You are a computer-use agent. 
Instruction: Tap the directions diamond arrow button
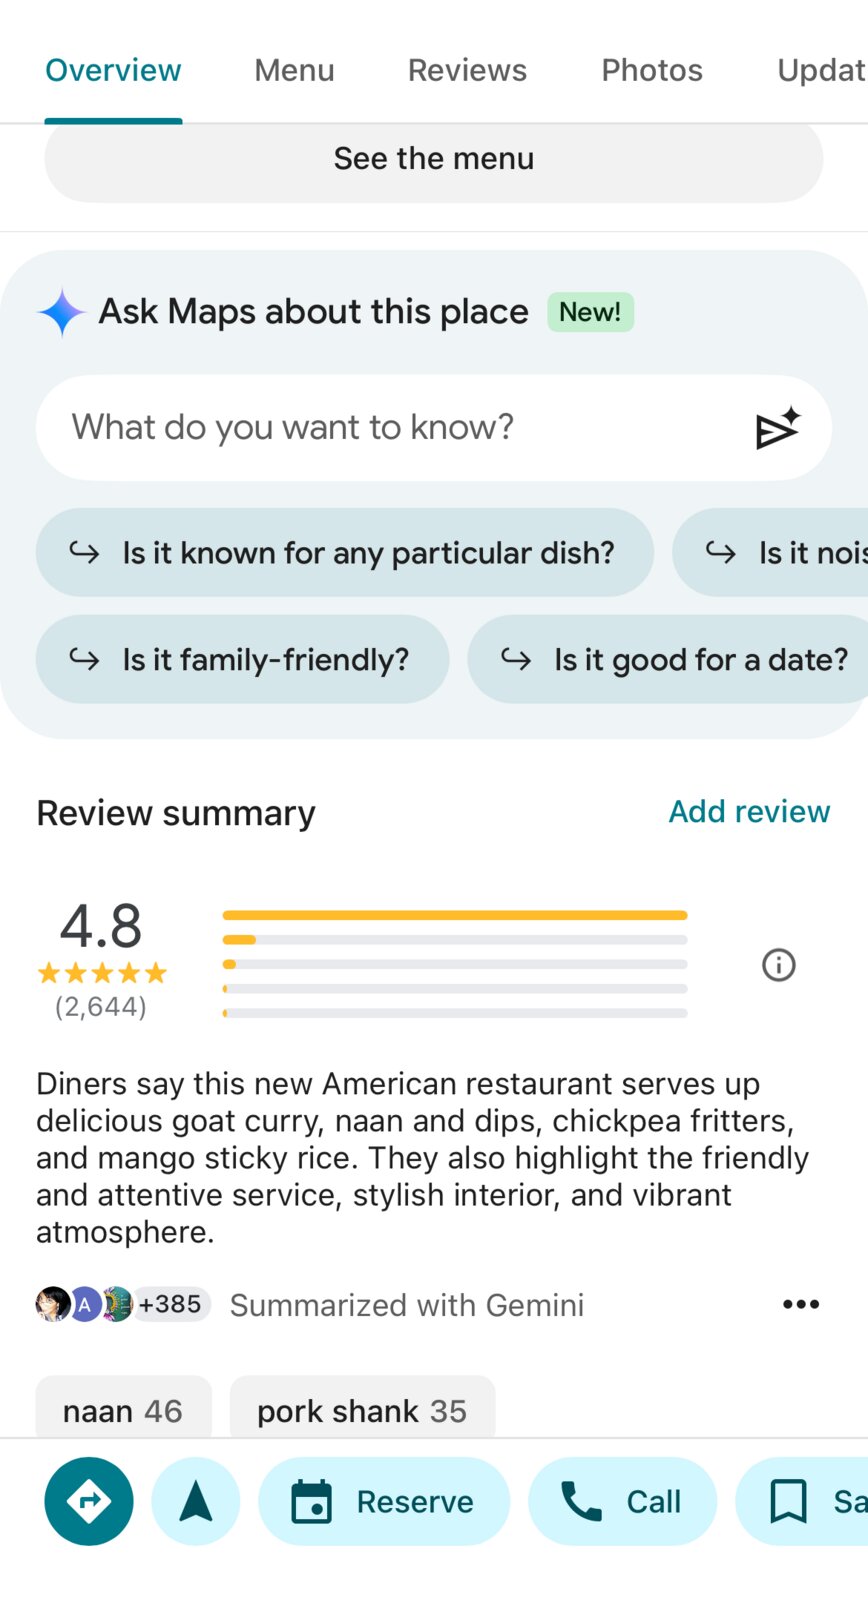point(89,1501)
